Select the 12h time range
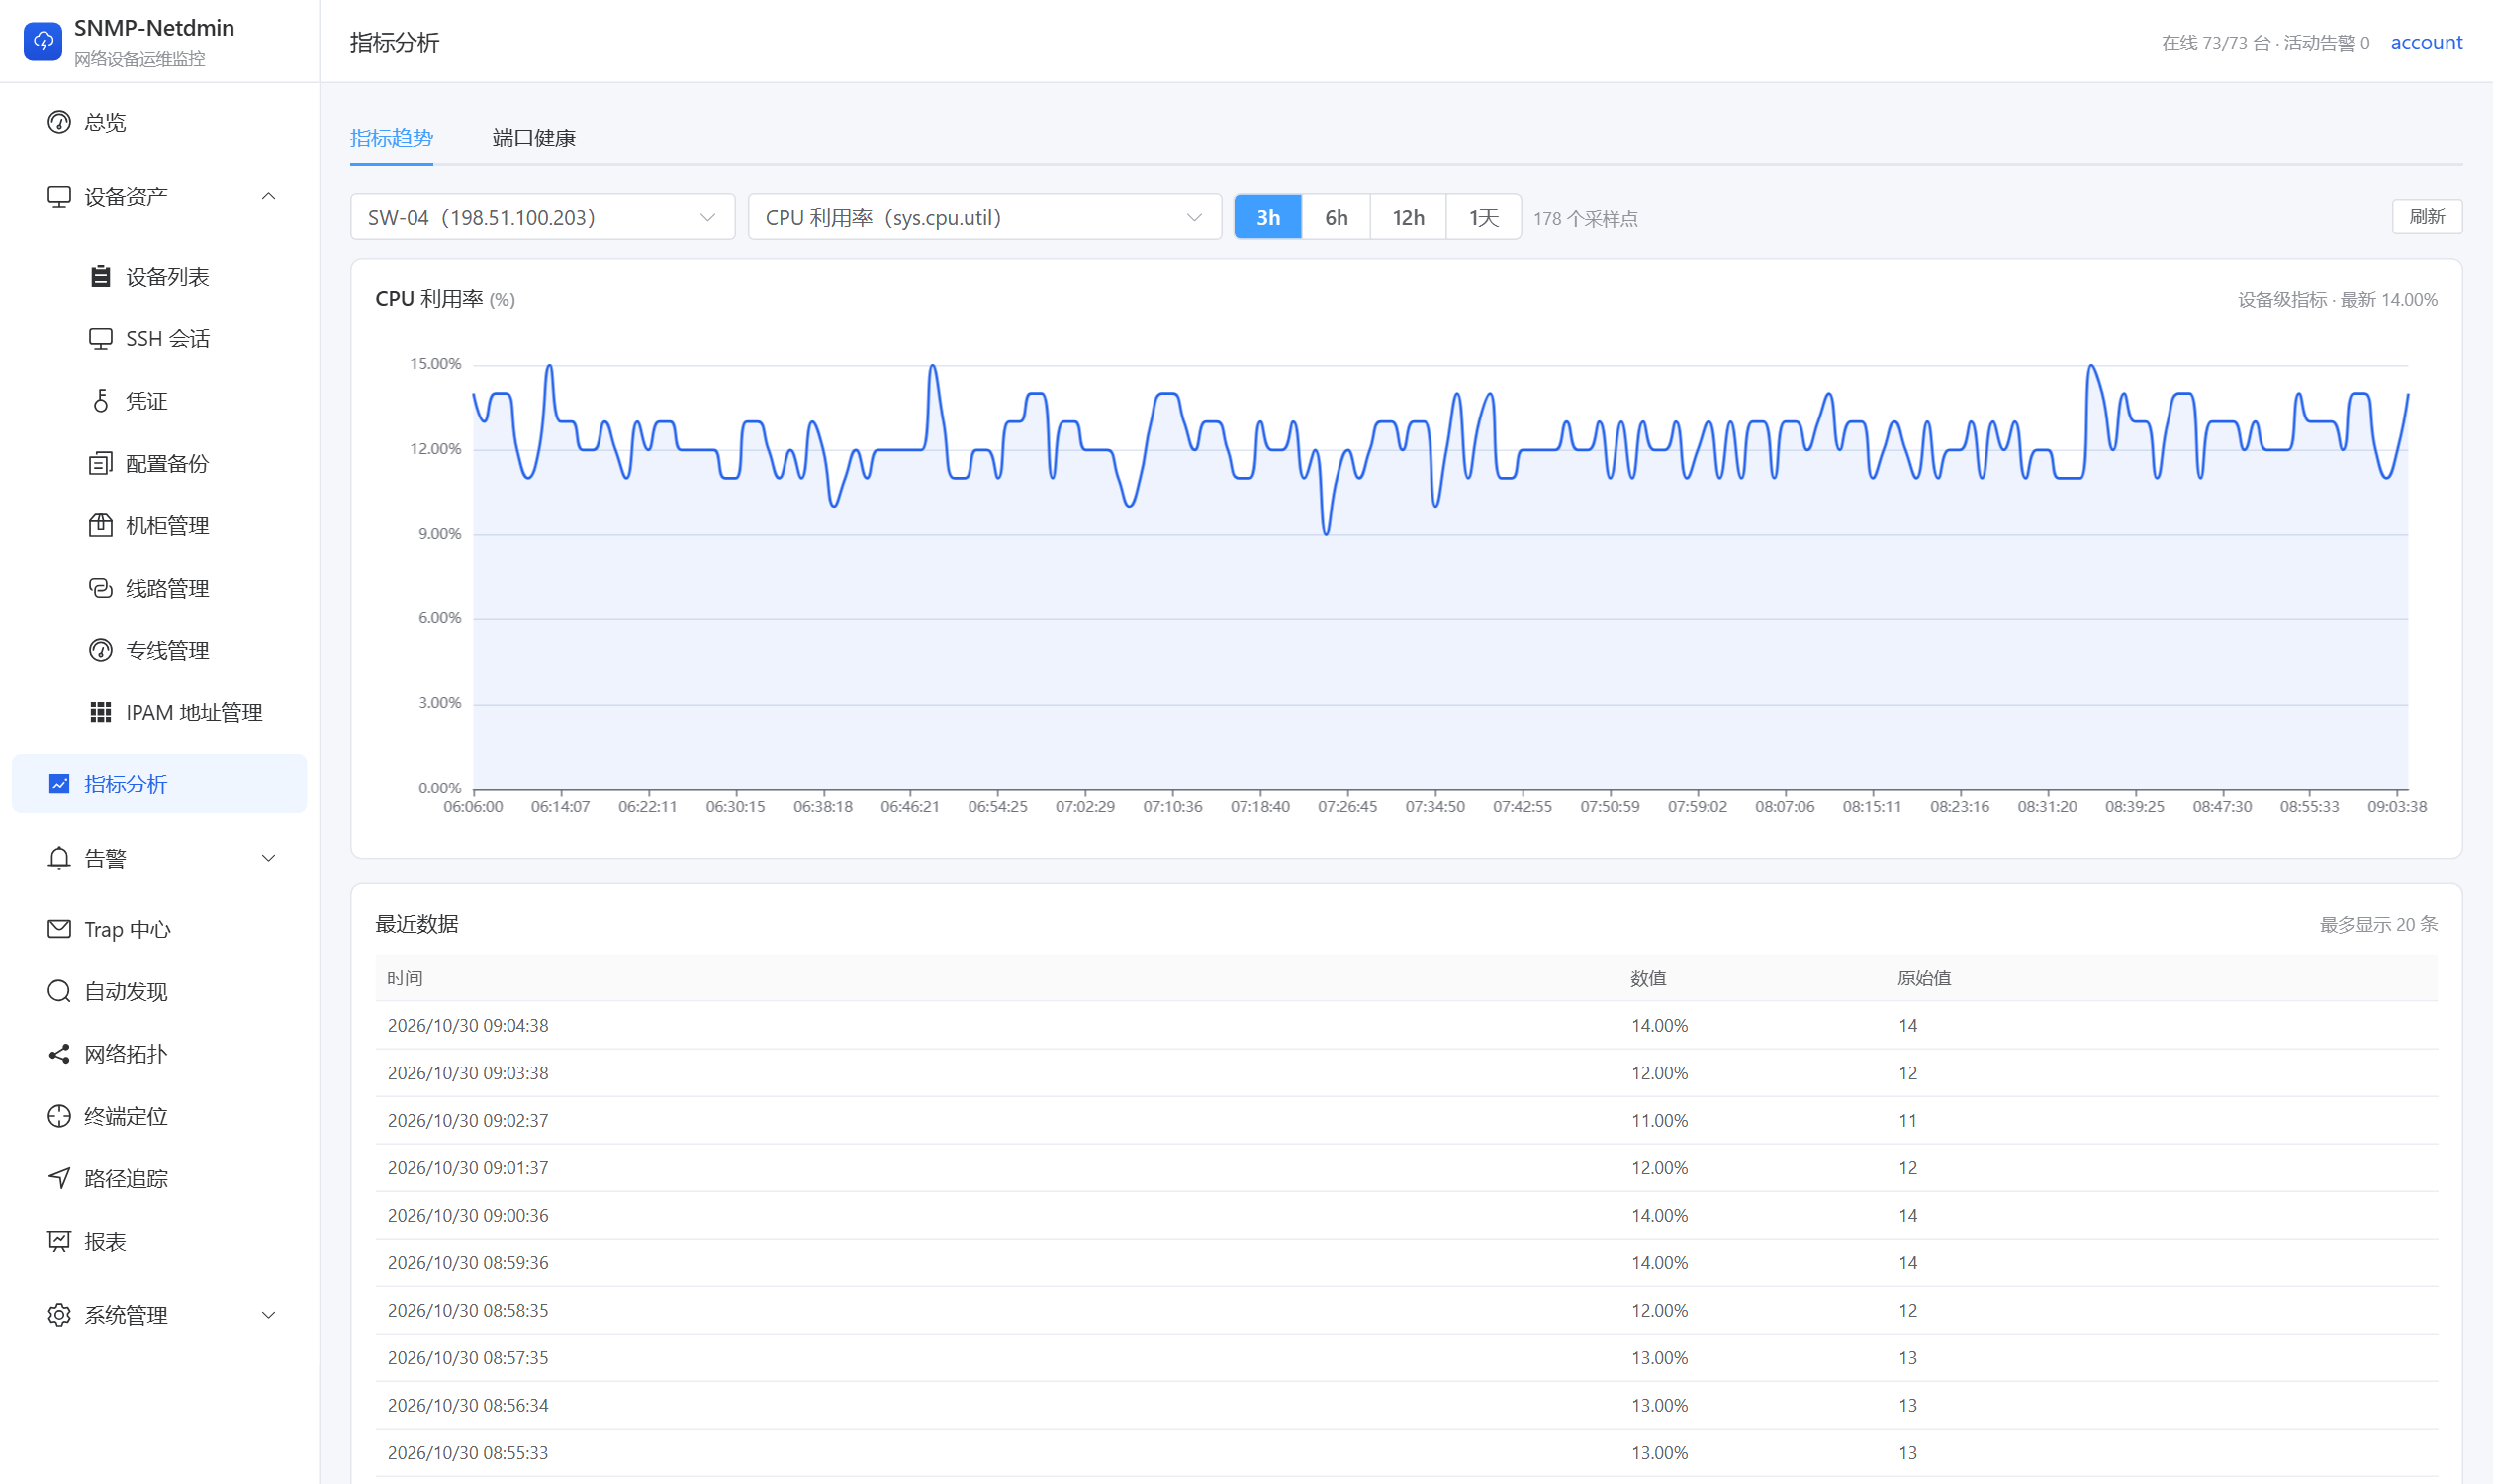 1408,217
